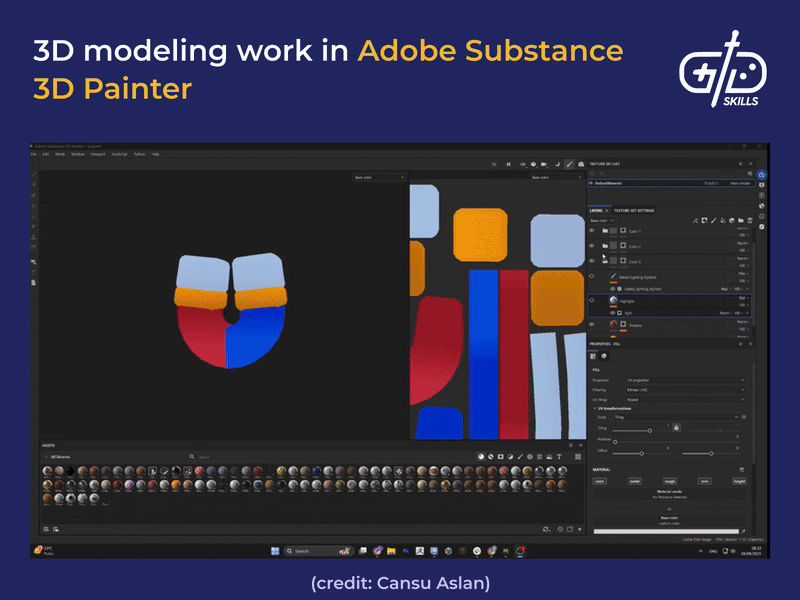Hide the Color 1 folder layer
This screenshot has height=600, width=800.
point(592,231)
